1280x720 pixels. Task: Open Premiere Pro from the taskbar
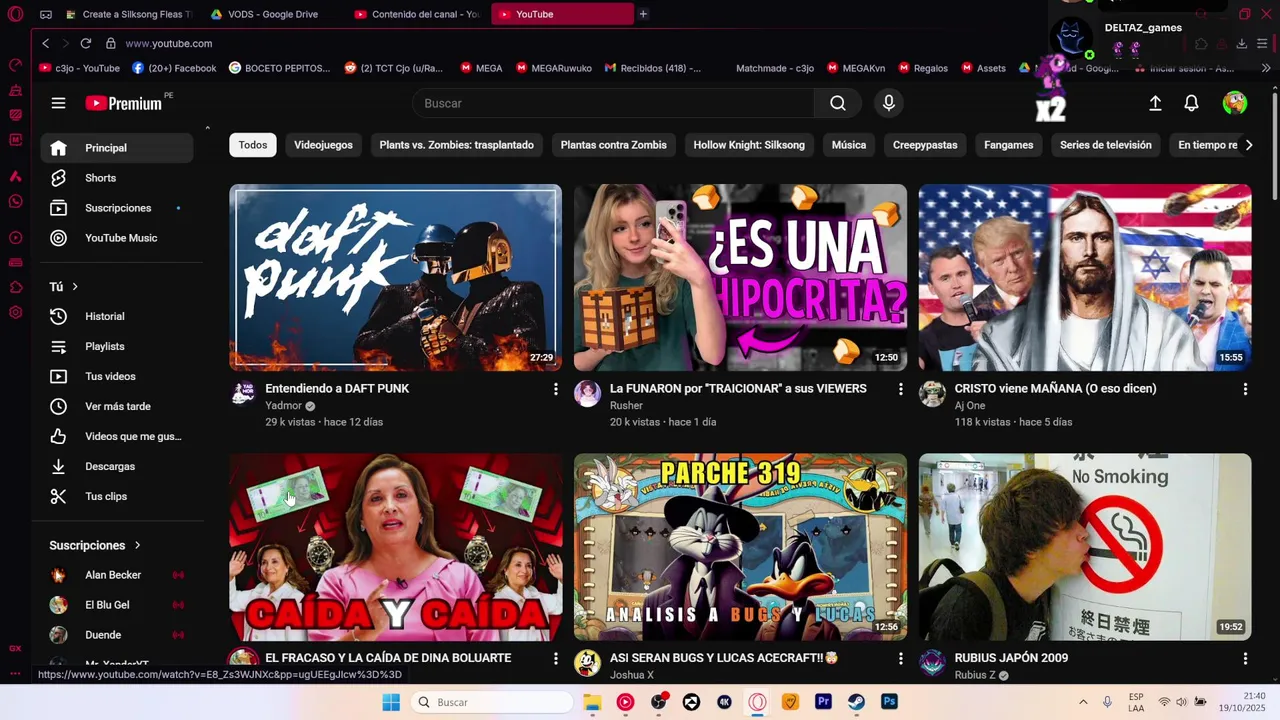point(823,702)
